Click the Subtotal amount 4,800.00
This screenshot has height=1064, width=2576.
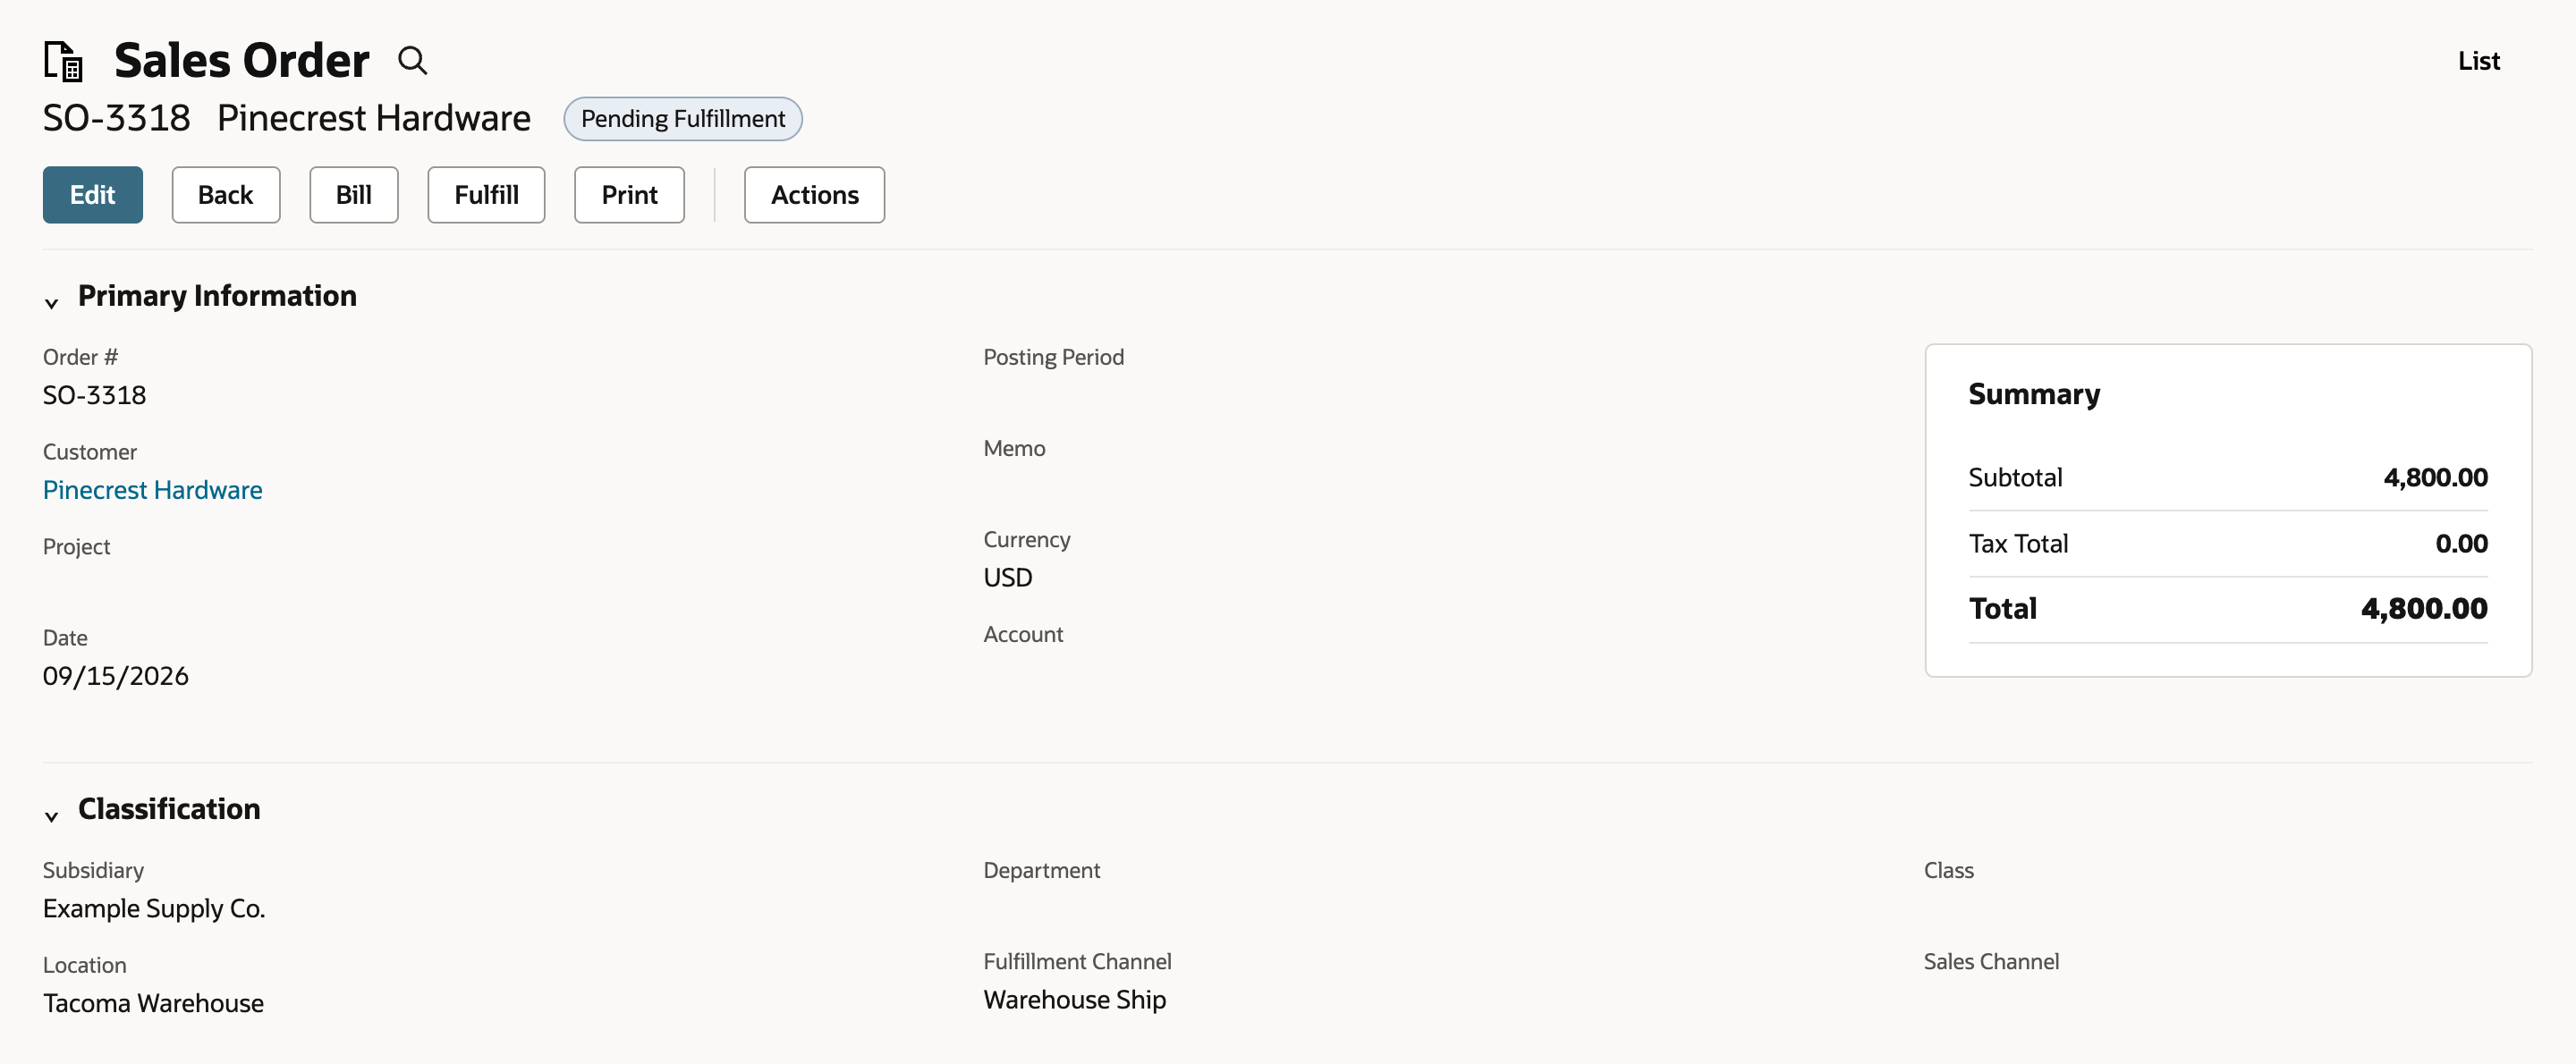click(x=2436, y=478)
